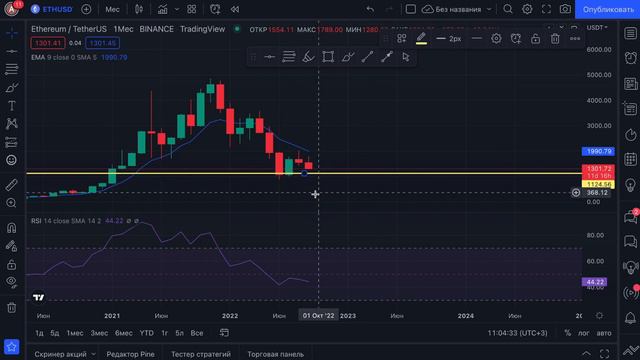The image size is (640, 360).
Task: Toggle stay in drawing mode
Action: [11, 246]
